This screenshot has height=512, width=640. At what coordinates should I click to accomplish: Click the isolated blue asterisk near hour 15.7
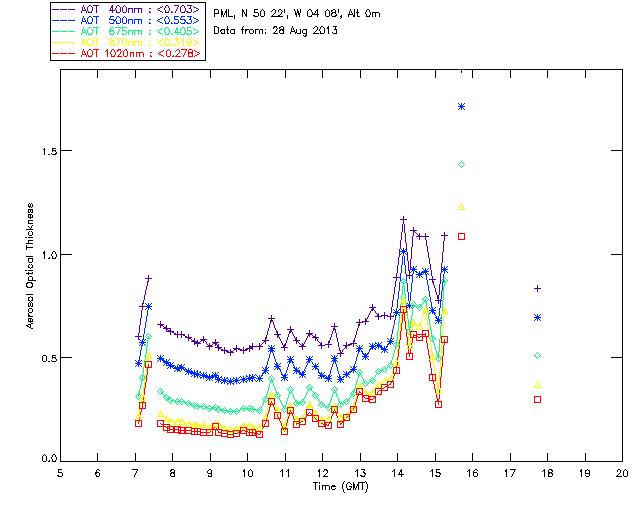click(462, 107)
